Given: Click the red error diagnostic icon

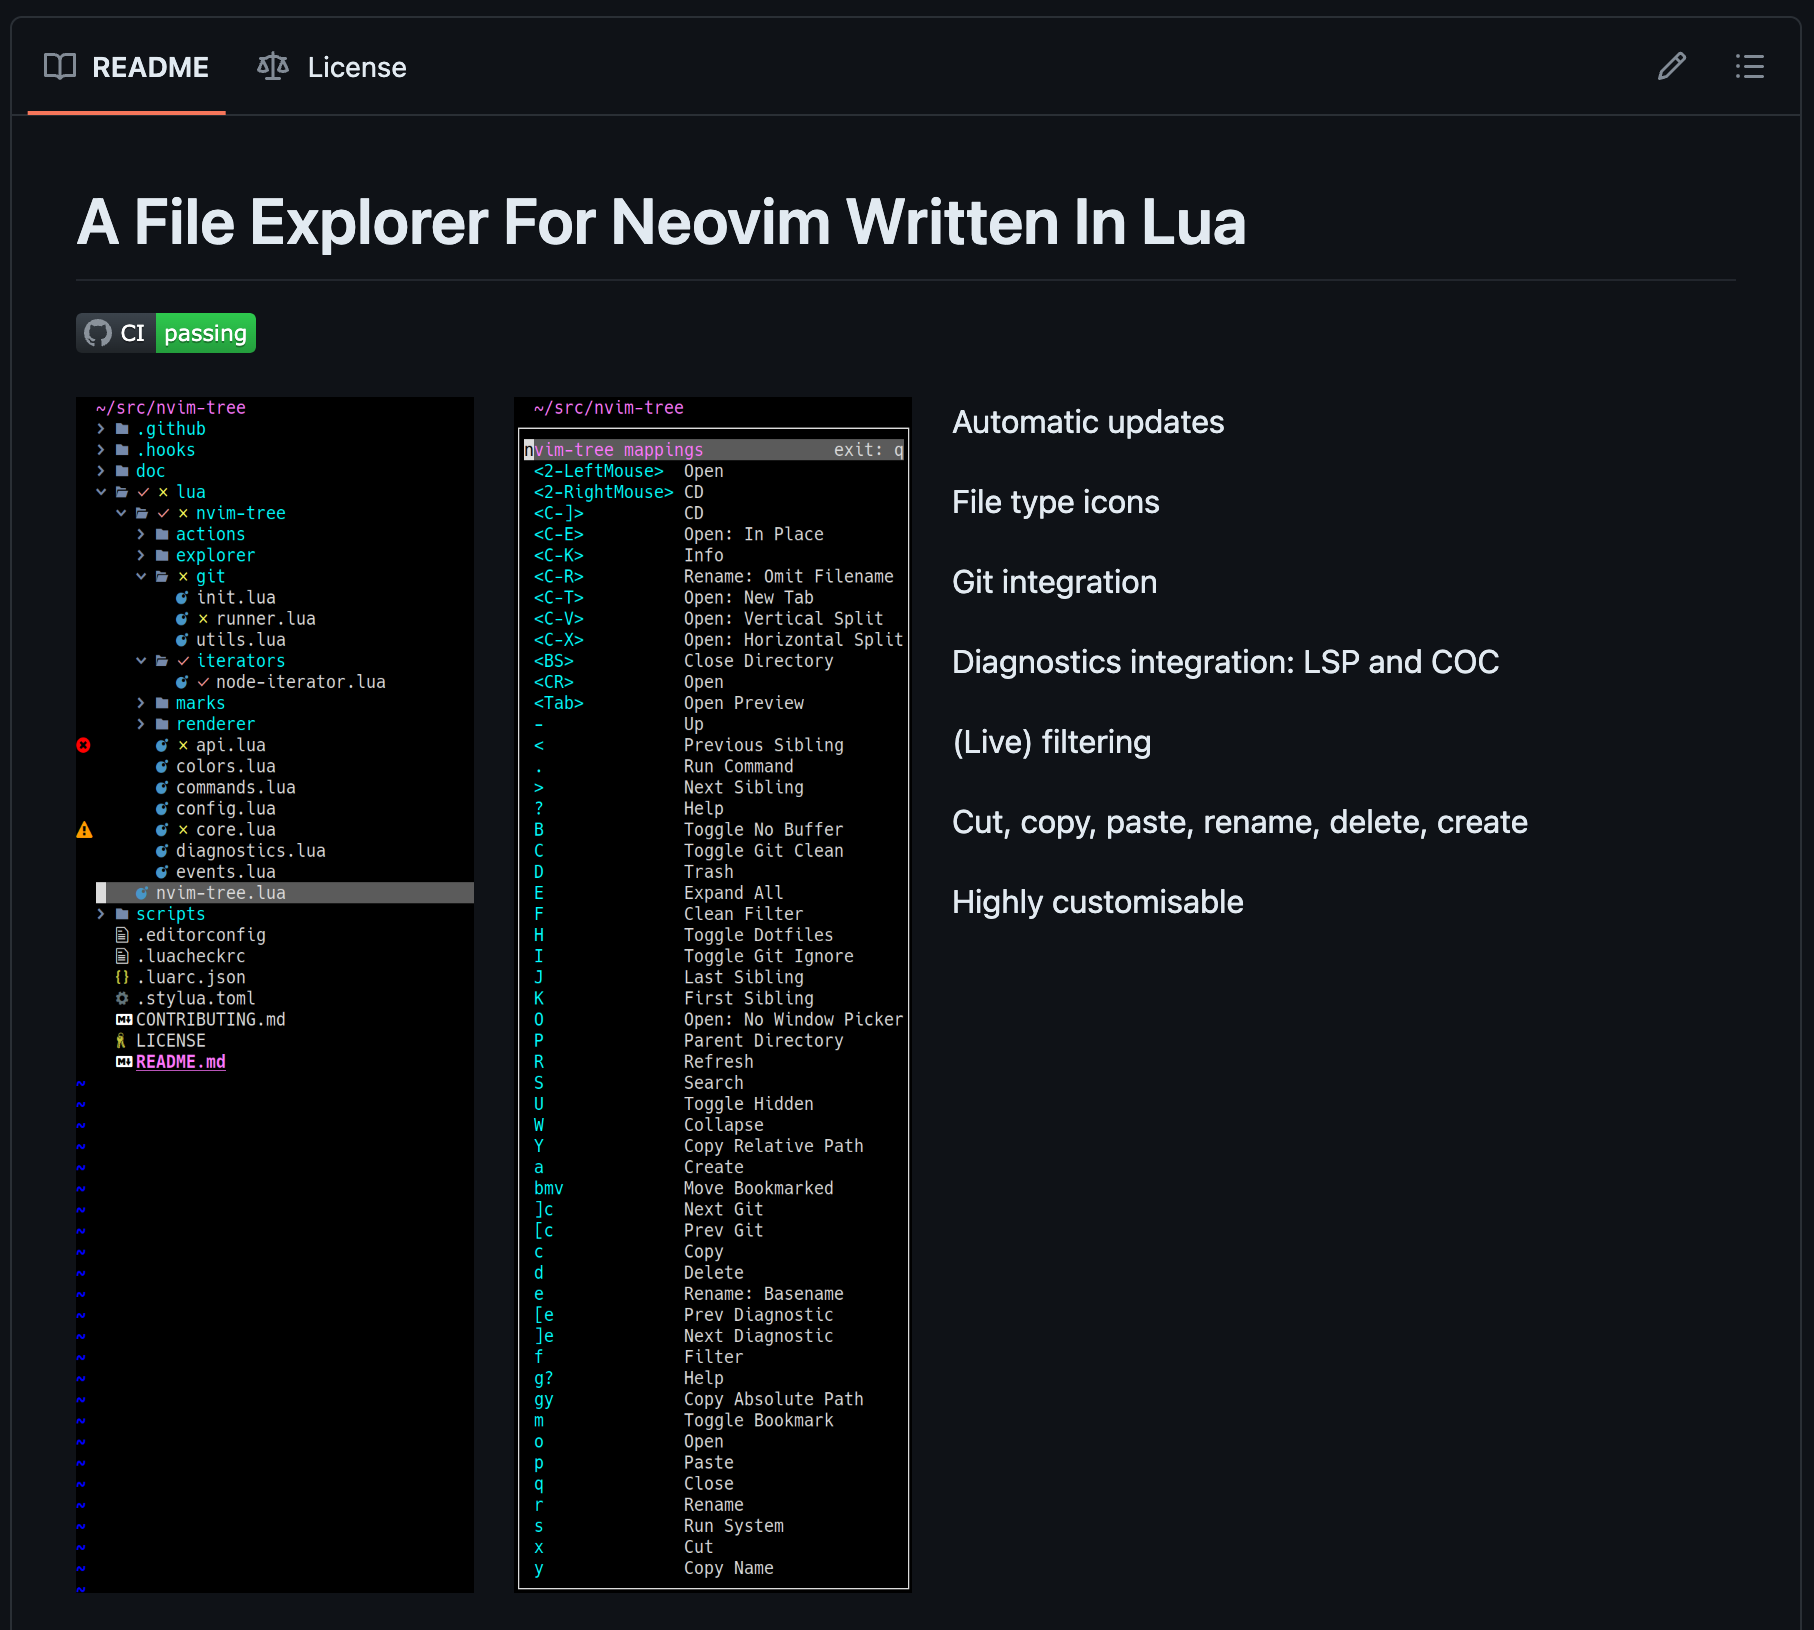Looking at the screenshot, I should [x=84, y=745].
